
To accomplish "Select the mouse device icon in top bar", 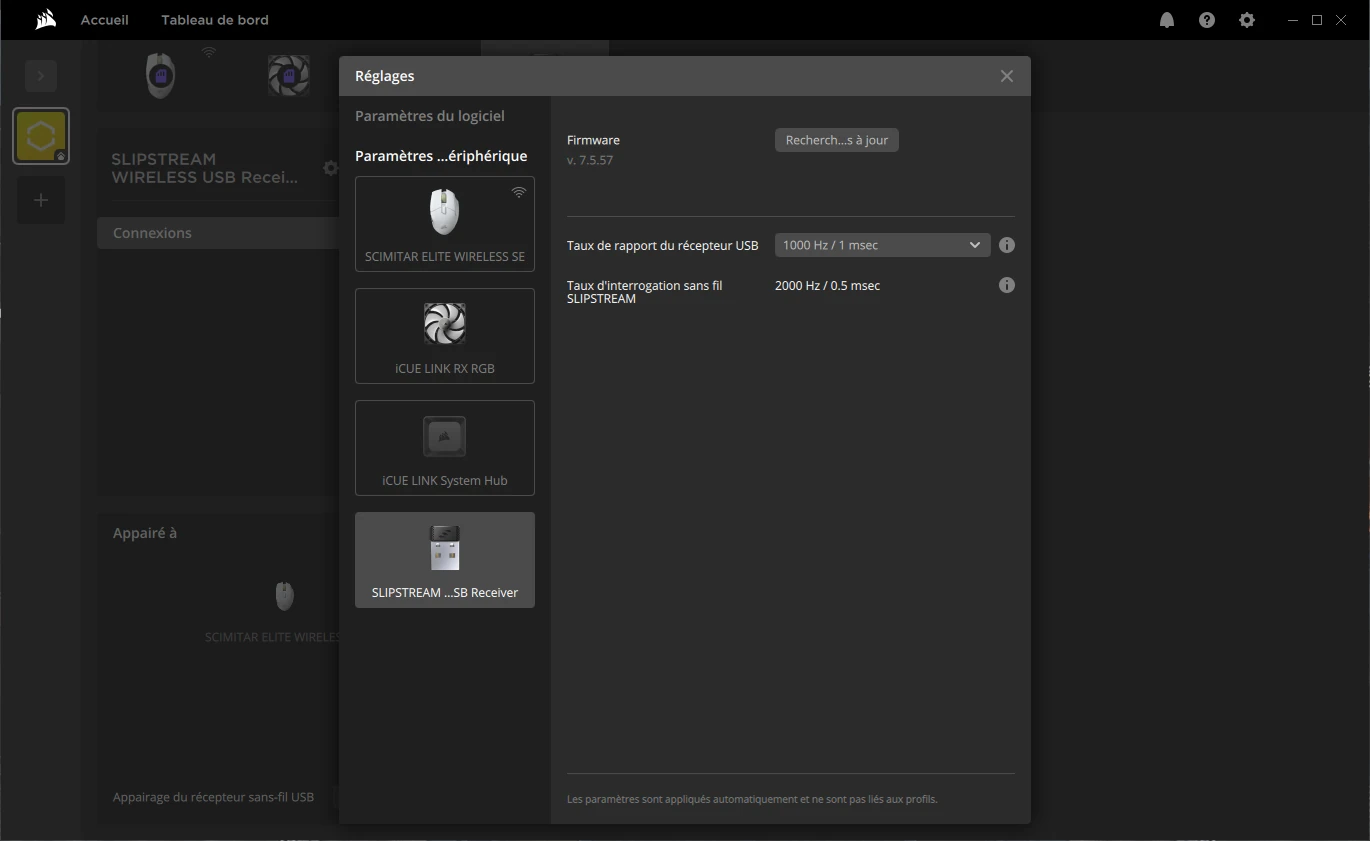I will pos(161,75).
